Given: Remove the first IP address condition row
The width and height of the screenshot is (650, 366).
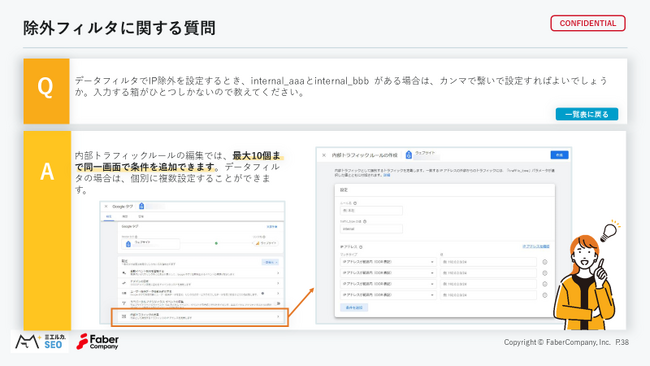Looking at the screenshot, I should 545,262.
